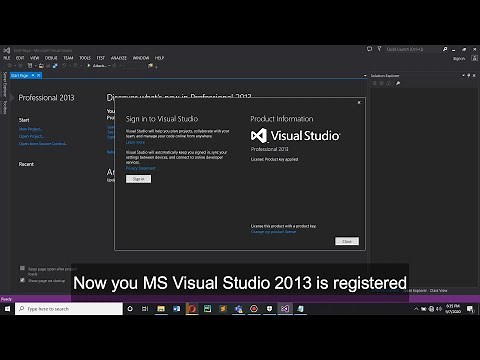This screenshot has height=360, width=480.
Task: Open the TOOLS menu
Action: [85, 58]
